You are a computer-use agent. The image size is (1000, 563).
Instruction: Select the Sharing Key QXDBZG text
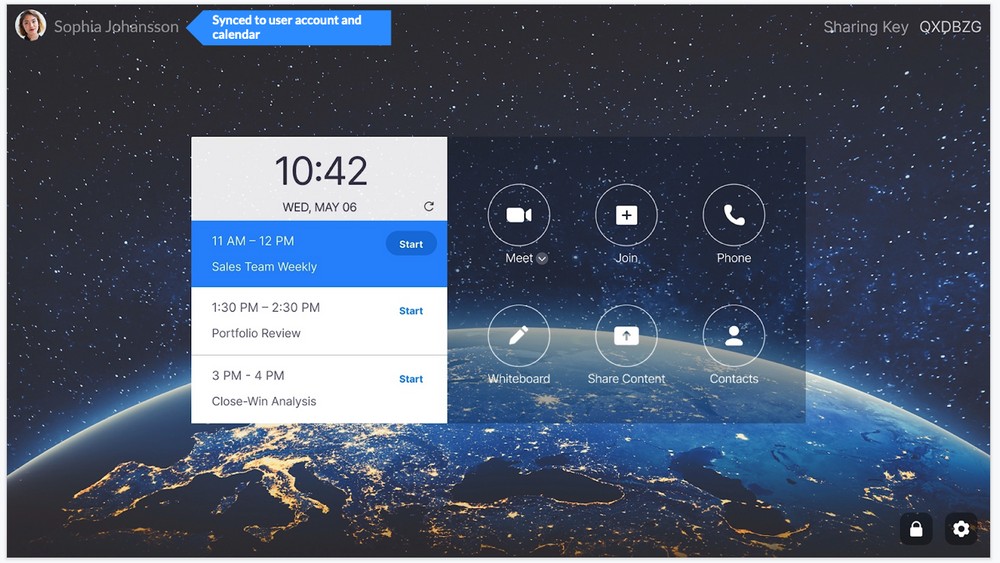902,27
